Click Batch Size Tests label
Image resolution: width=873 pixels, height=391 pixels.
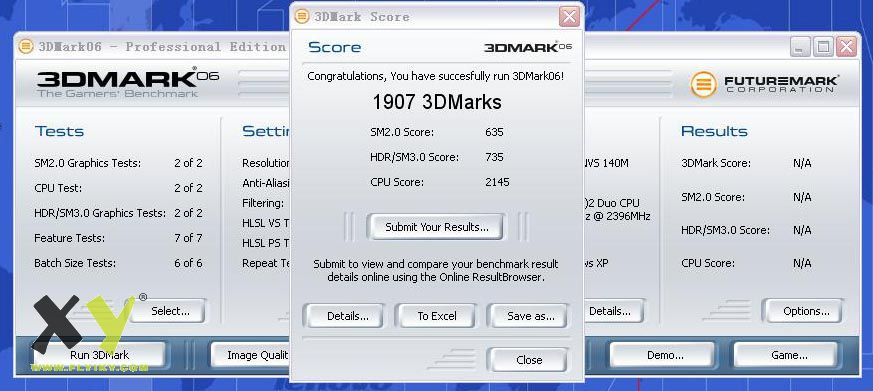click(x=75, y=263)
